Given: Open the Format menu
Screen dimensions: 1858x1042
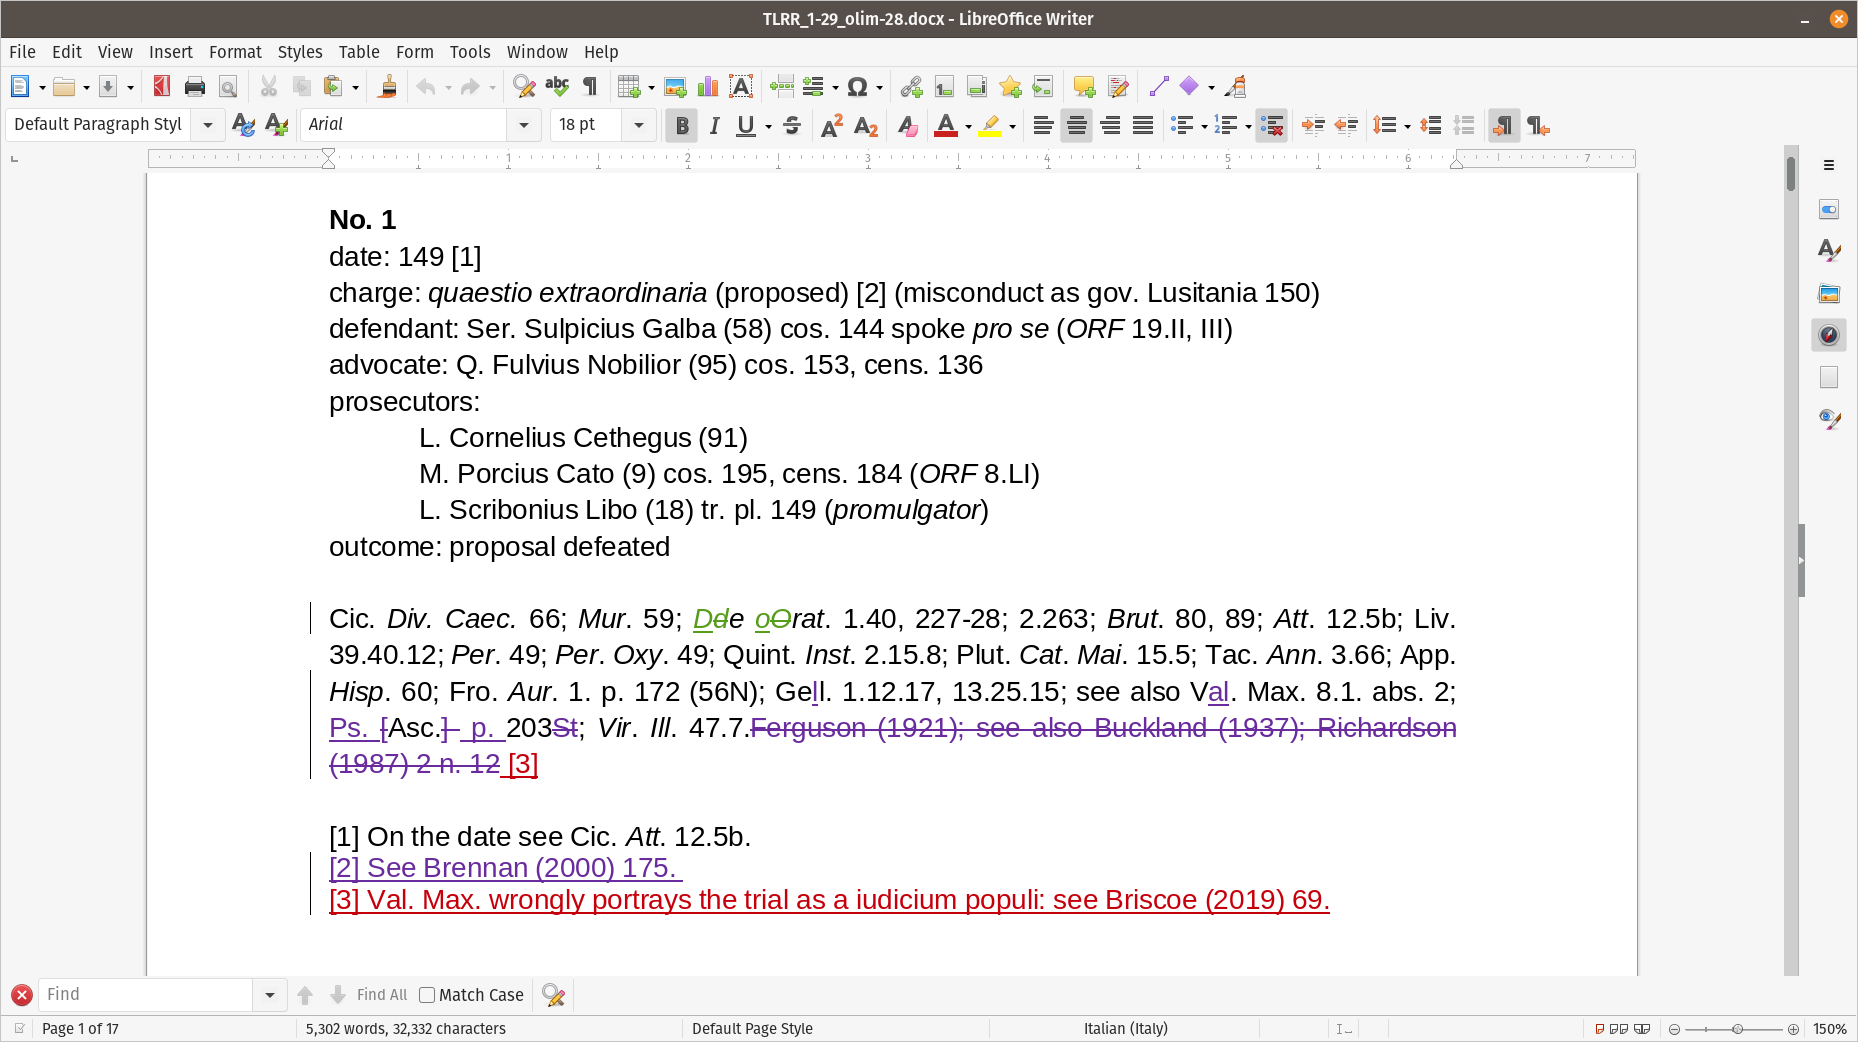Looking at the screenshot, I should point(235,52).
